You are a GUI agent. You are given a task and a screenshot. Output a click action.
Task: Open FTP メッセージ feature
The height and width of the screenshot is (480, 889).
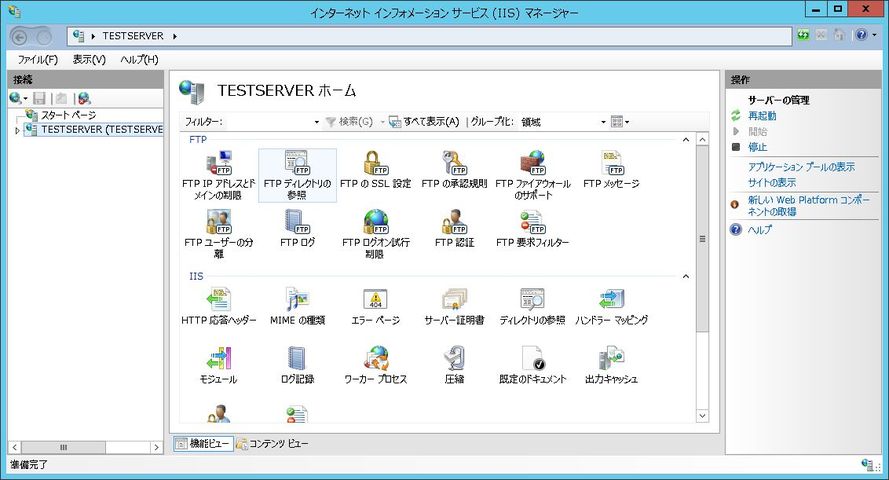pos(611,170)
